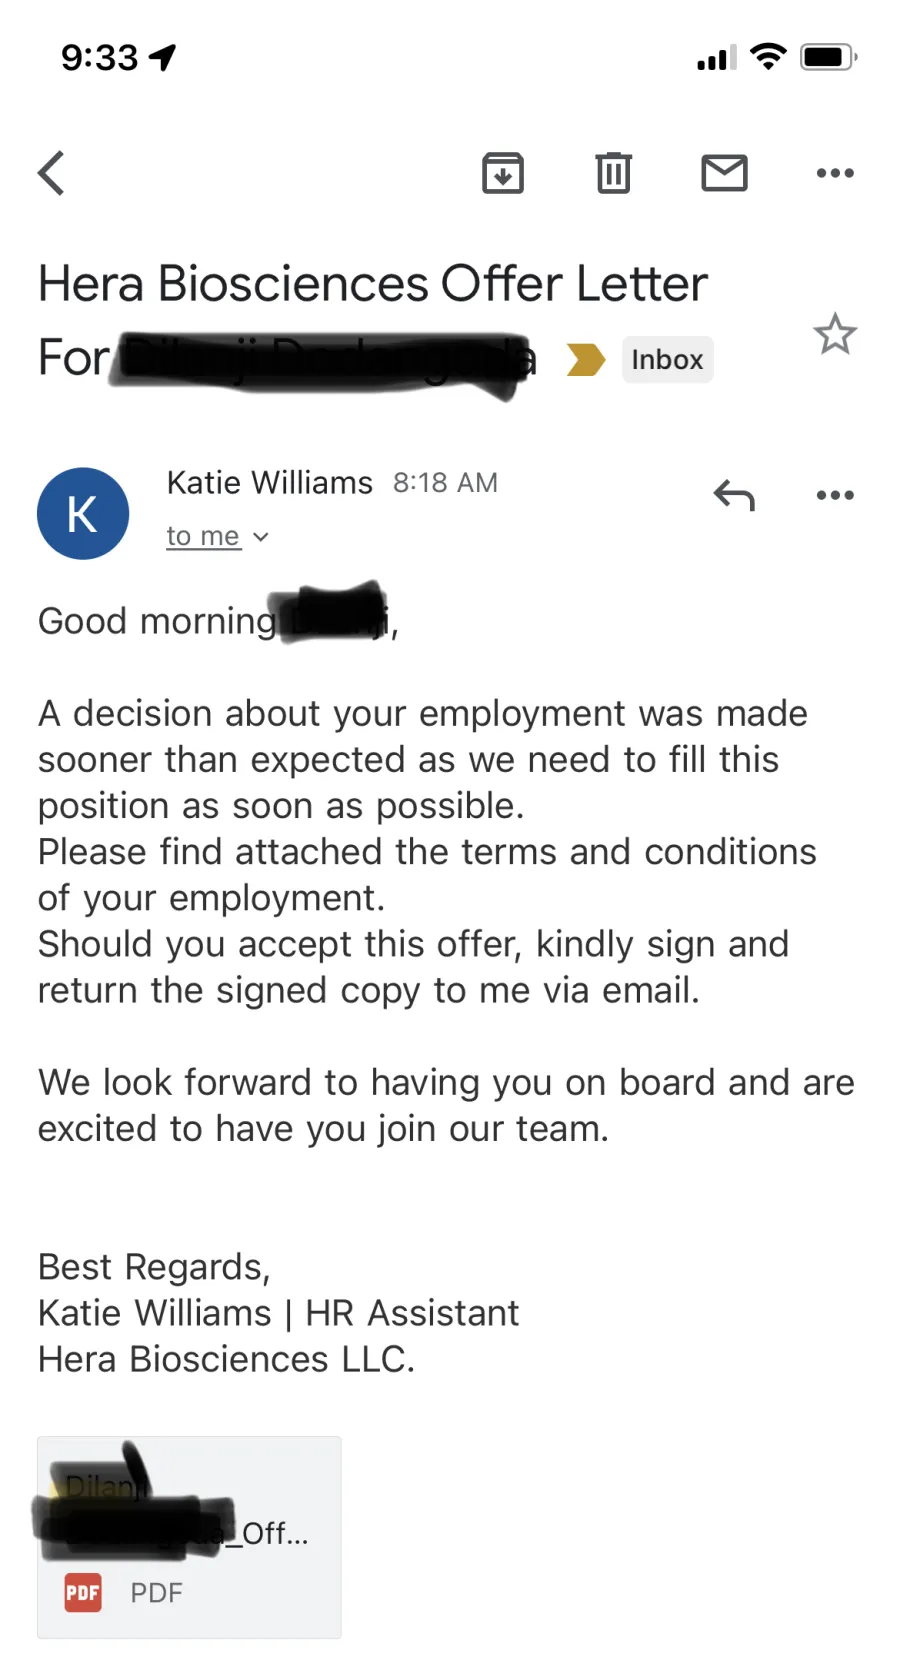Viewport: 900px width, 1673px height.
Task: Open Katie Williams sender avatar
Action: (83, 513)
